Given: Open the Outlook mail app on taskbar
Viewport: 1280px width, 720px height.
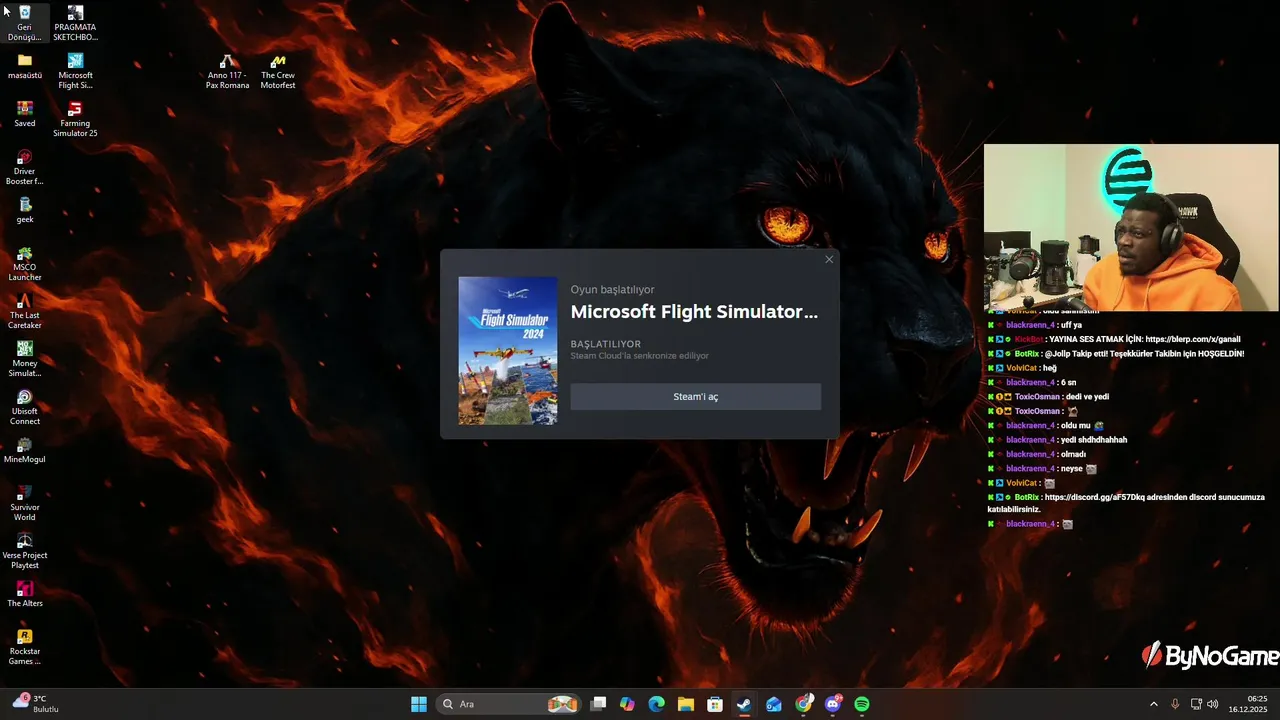Looking at the screenshot, I should point(774,704).
